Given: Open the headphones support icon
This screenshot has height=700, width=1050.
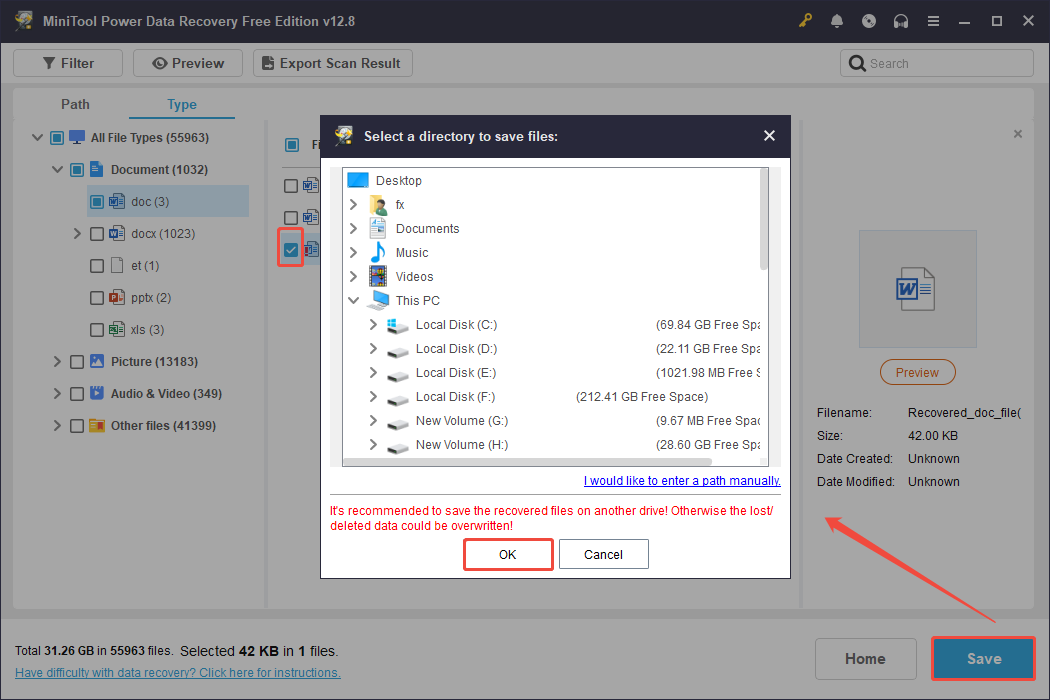Looking at the screenshot, I should pos(901,21).
